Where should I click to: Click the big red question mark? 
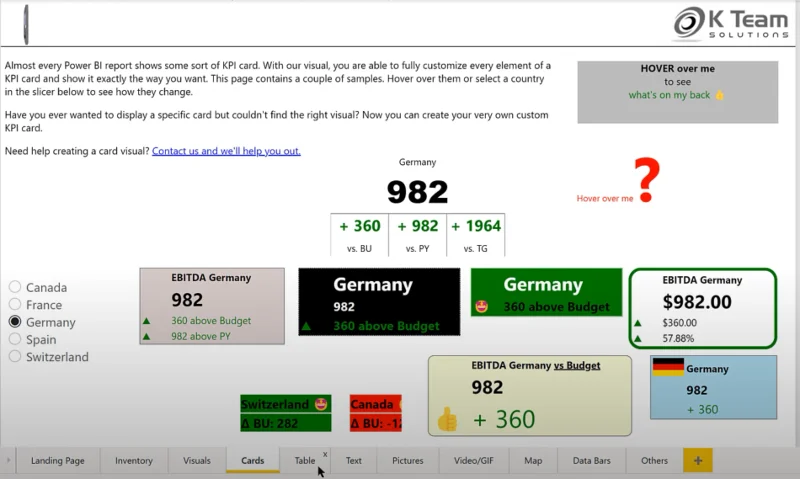coord(647,180)
